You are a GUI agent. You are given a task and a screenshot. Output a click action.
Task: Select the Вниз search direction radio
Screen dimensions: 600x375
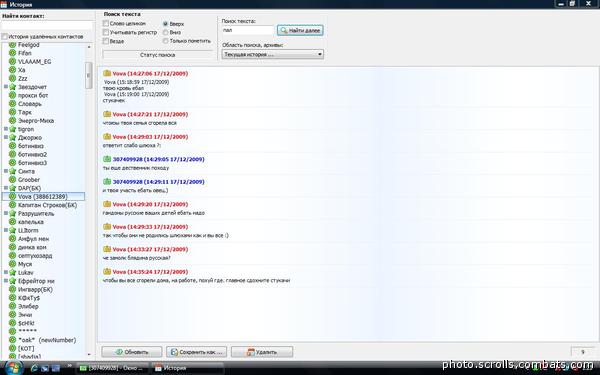click(166, 33)
